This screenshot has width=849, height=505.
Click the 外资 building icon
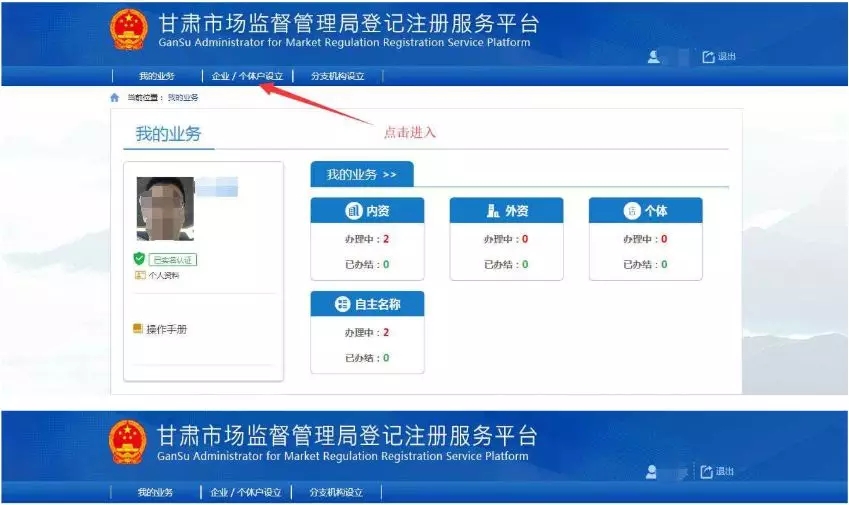point(493,211)
